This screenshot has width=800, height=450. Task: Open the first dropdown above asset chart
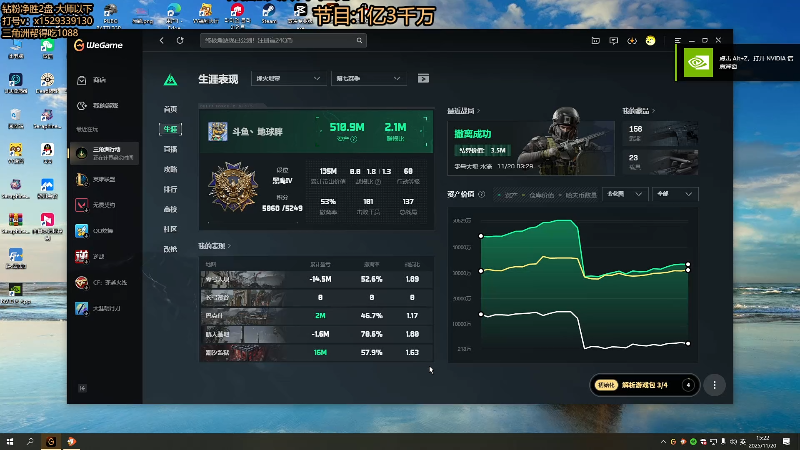click(x=625, y=194)
